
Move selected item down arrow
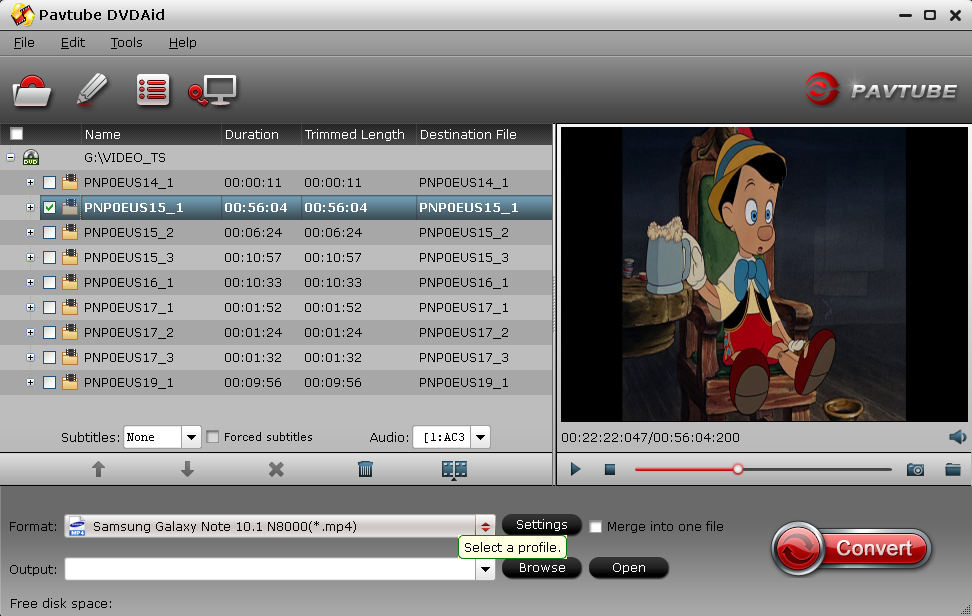(x=187, y=469)
